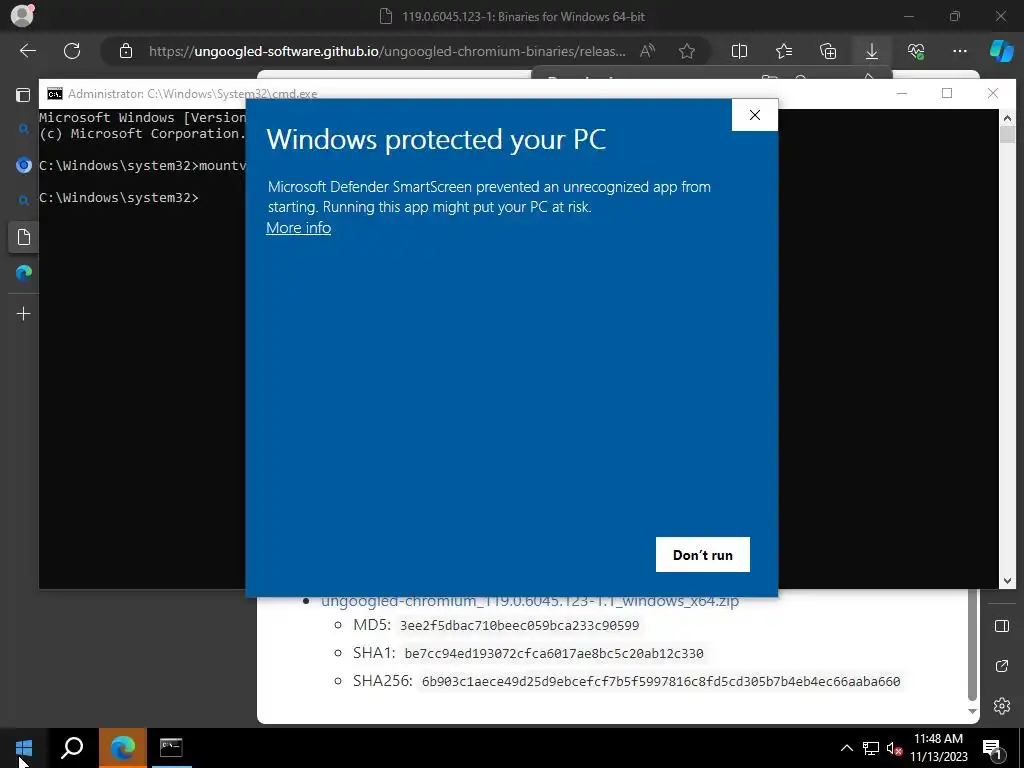Open network status tray icon
Viewport: 1024px width, 768px height.
coord(871,748)
